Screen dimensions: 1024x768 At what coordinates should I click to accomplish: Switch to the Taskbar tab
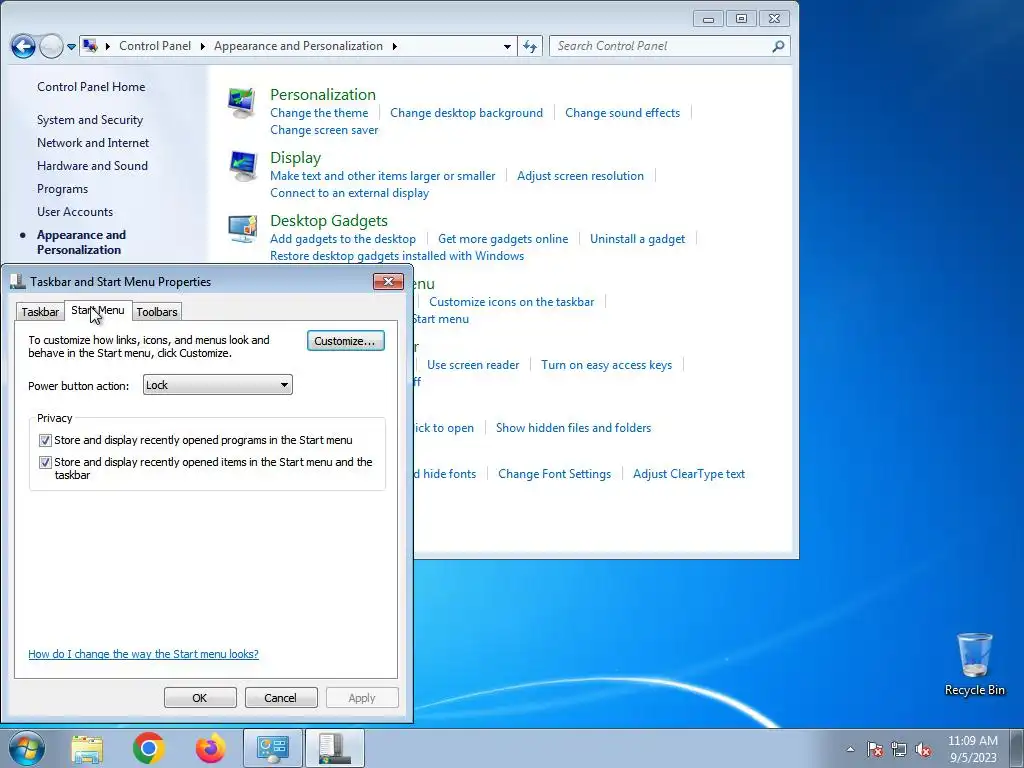pos(40,312)
